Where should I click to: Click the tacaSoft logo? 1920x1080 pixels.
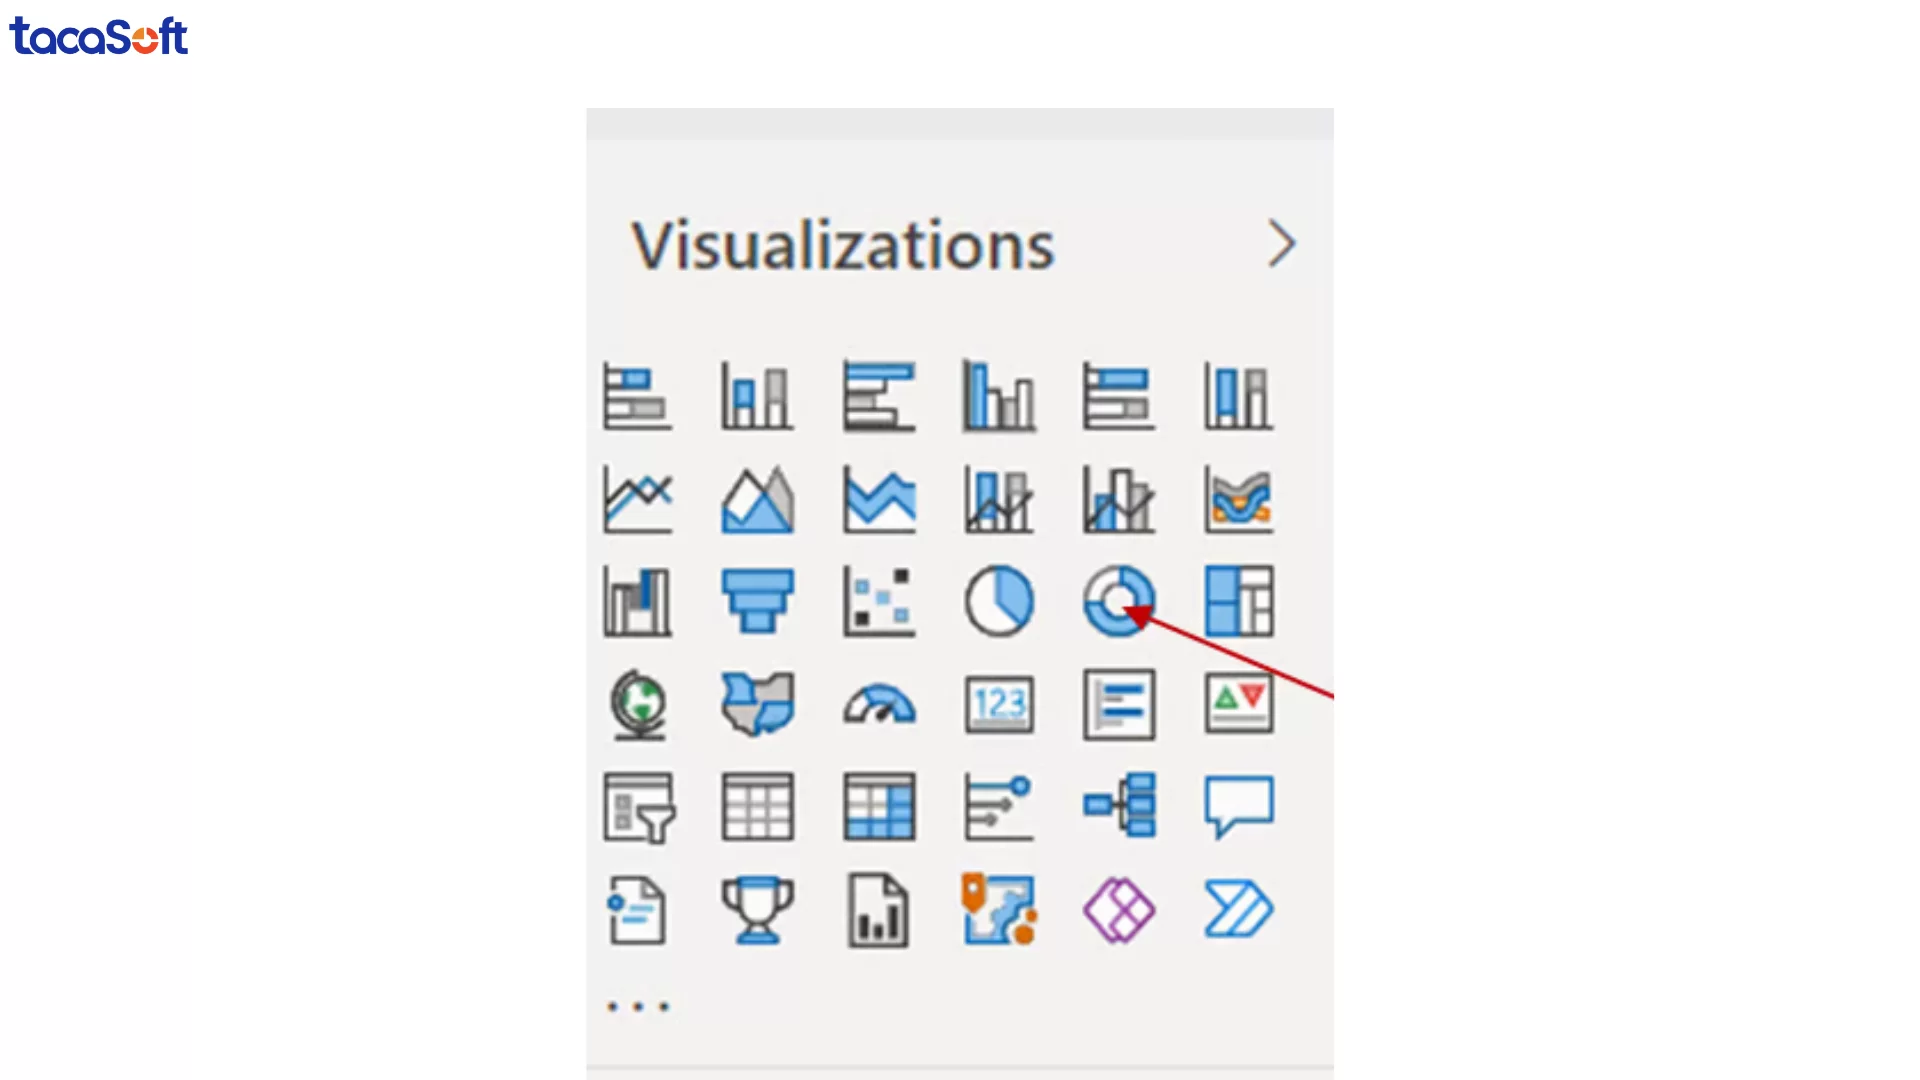98,37
